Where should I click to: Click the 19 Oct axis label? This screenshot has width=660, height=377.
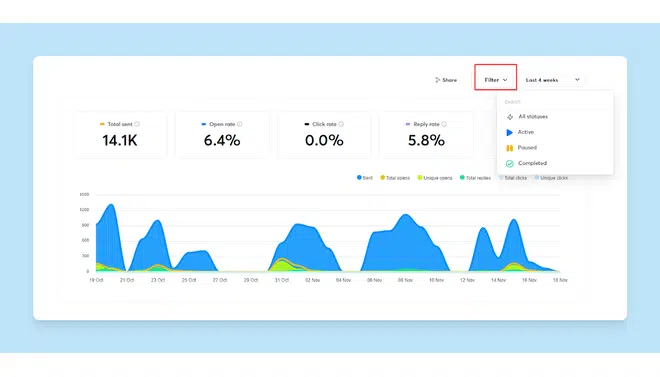point(96,280)
